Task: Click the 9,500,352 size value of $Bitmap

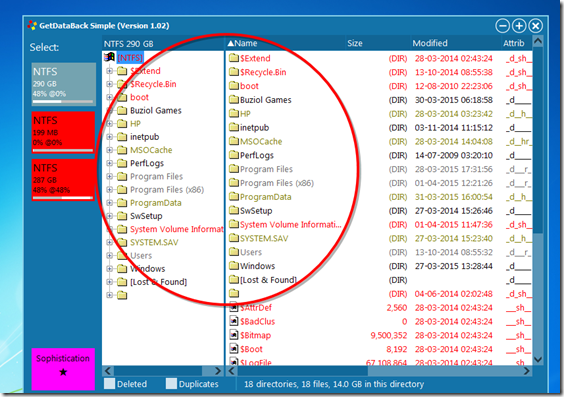Action: tap(388, 336)
